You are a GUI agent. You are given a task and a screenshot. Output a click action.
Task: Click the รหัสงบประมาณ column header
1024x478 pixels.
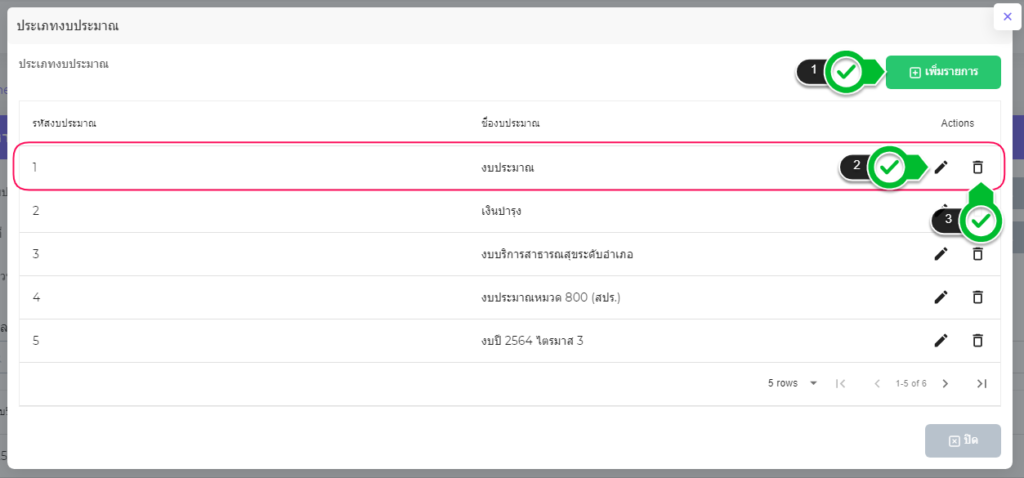pyautogui.click(x=64, y=123)
